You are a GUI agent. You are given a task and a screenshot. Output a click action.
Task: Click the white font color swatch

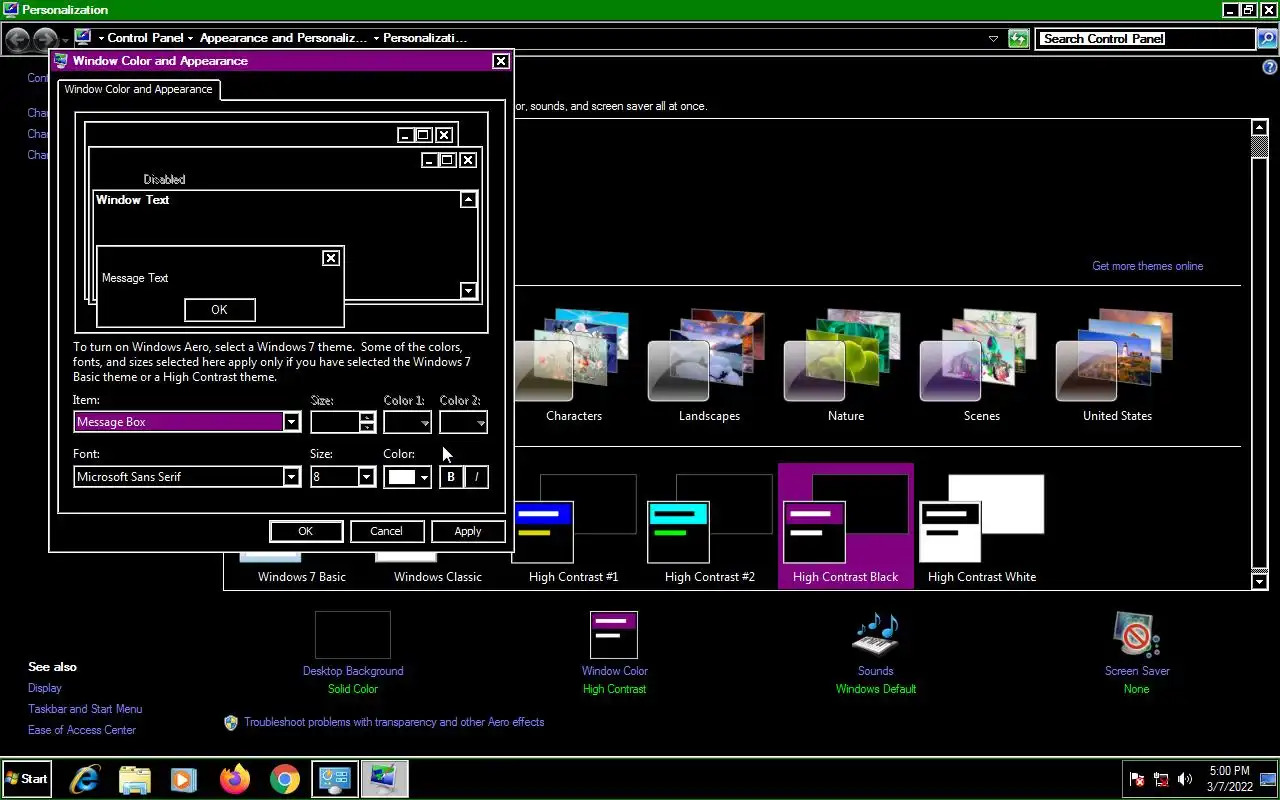[x=401, y=477]
